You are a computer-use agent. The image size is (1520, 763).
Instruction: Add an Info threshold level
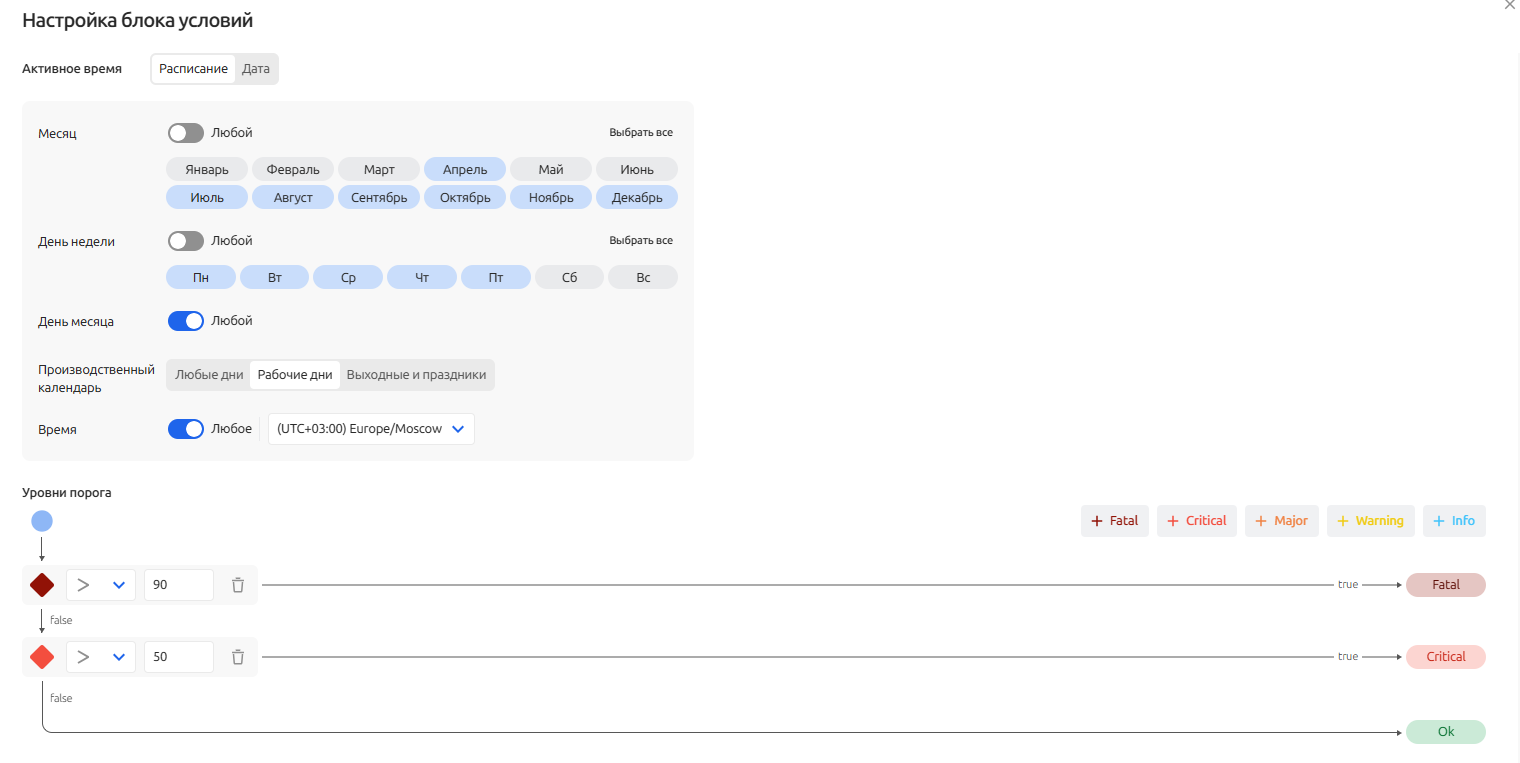coord(1454,521)
